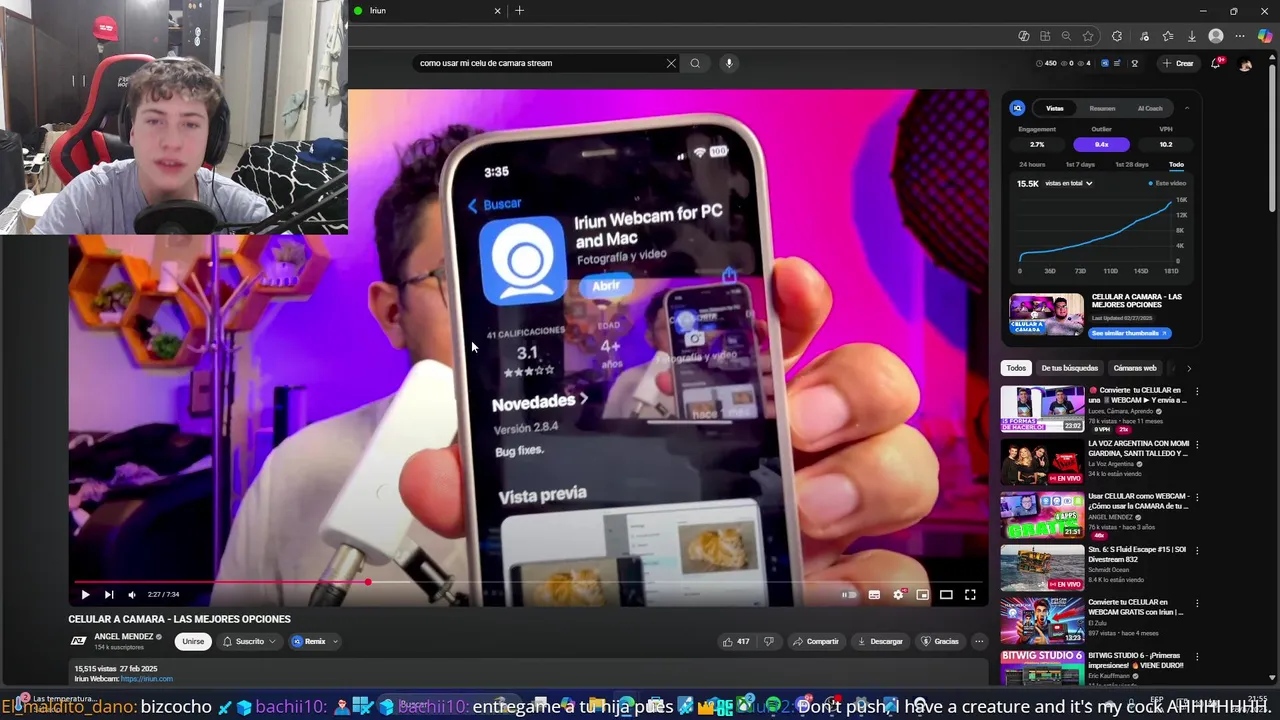Open options for Fluid Escape livestream

coord(1197,551)
